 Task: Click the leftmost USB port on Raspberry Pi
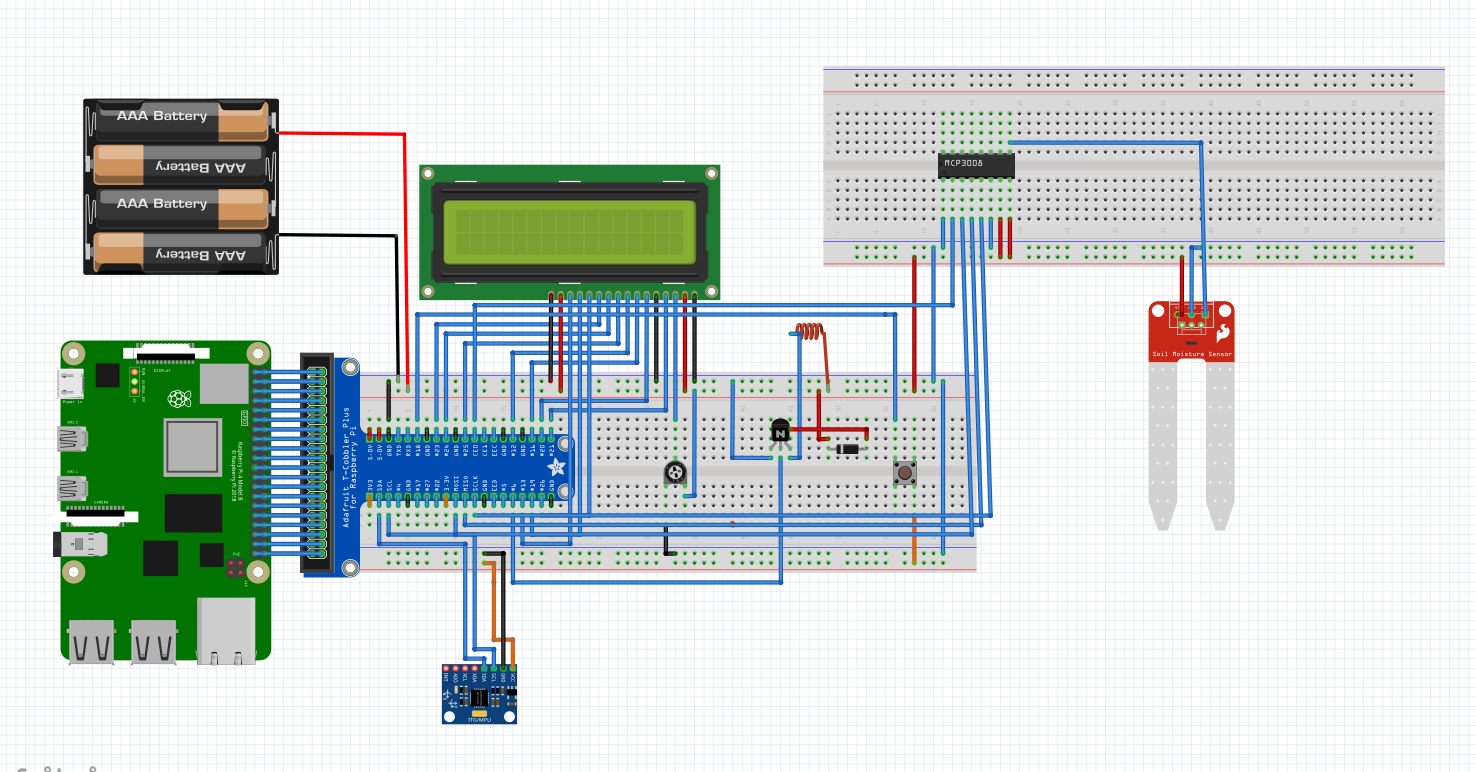91,640
